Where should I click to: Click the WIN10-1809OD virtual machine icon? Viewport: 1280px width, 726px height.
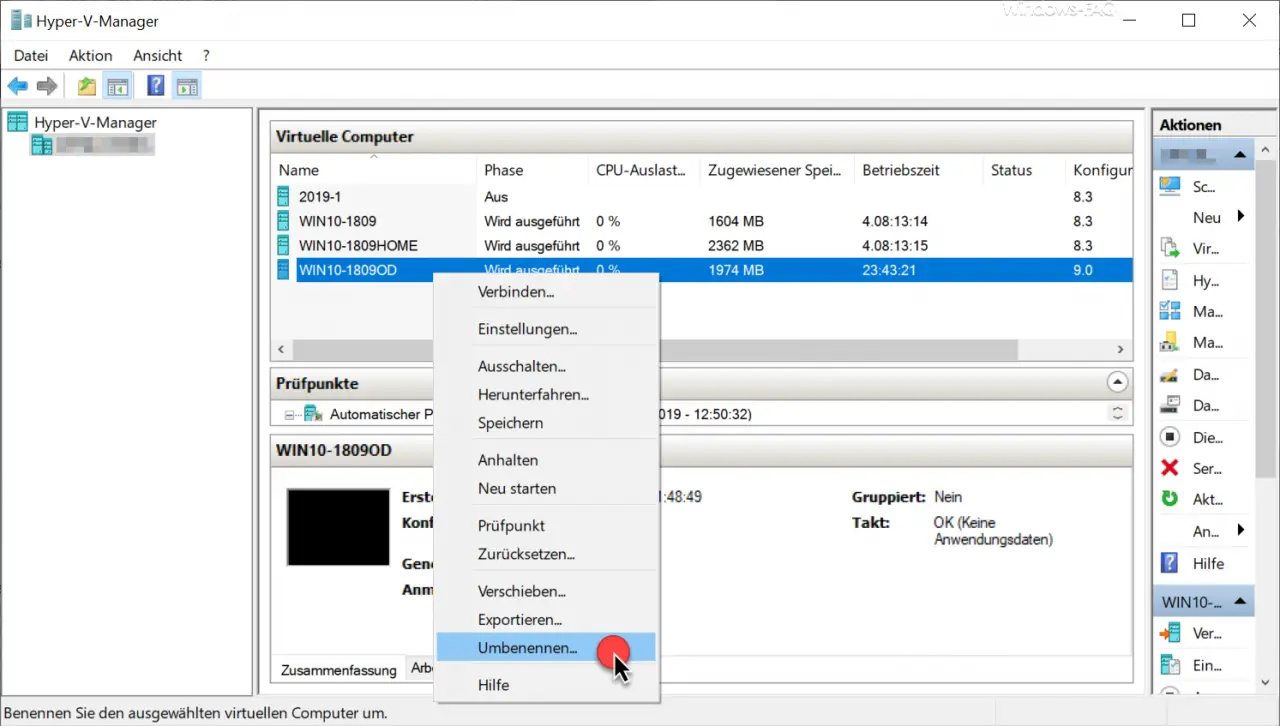tap(284, 270)
